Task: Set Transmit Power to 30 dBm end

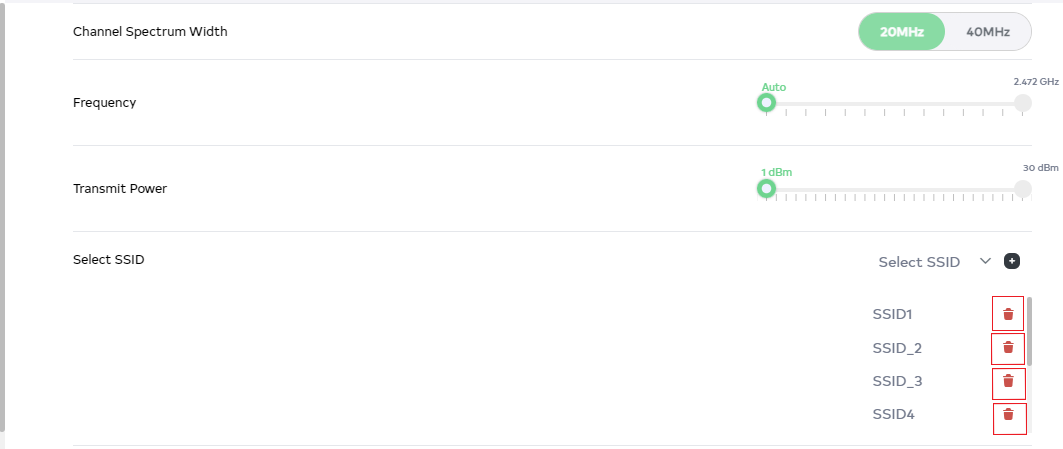Action: tap(1022, 188)
